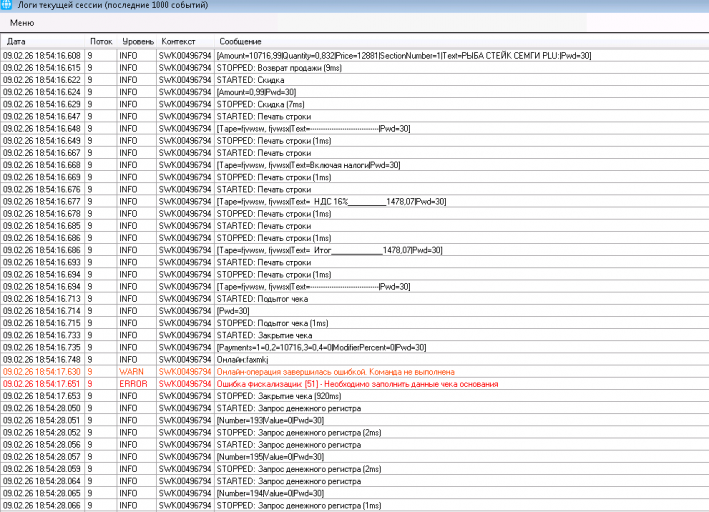Click the date cell 09.02.26 18:54:16.667

click(x=42, y=153)
